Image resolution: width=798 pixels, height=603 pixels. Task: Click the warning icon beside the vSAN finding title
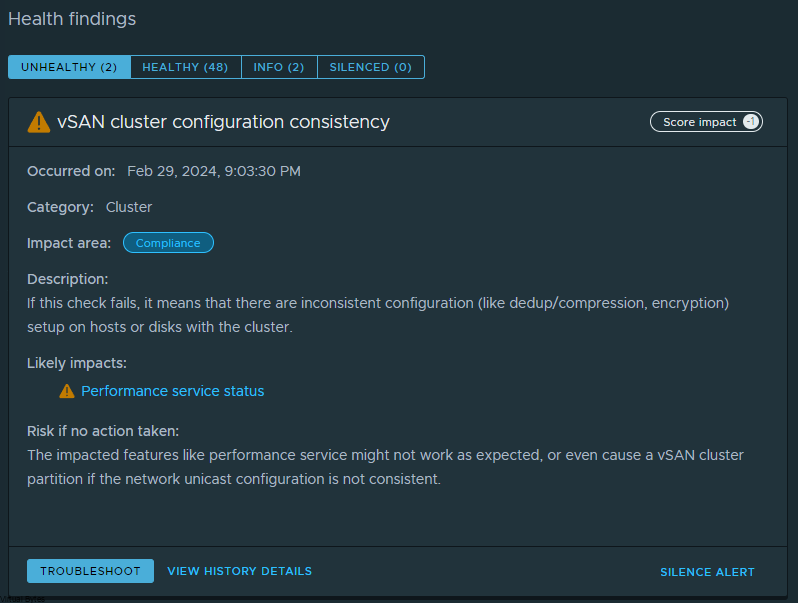38,122
